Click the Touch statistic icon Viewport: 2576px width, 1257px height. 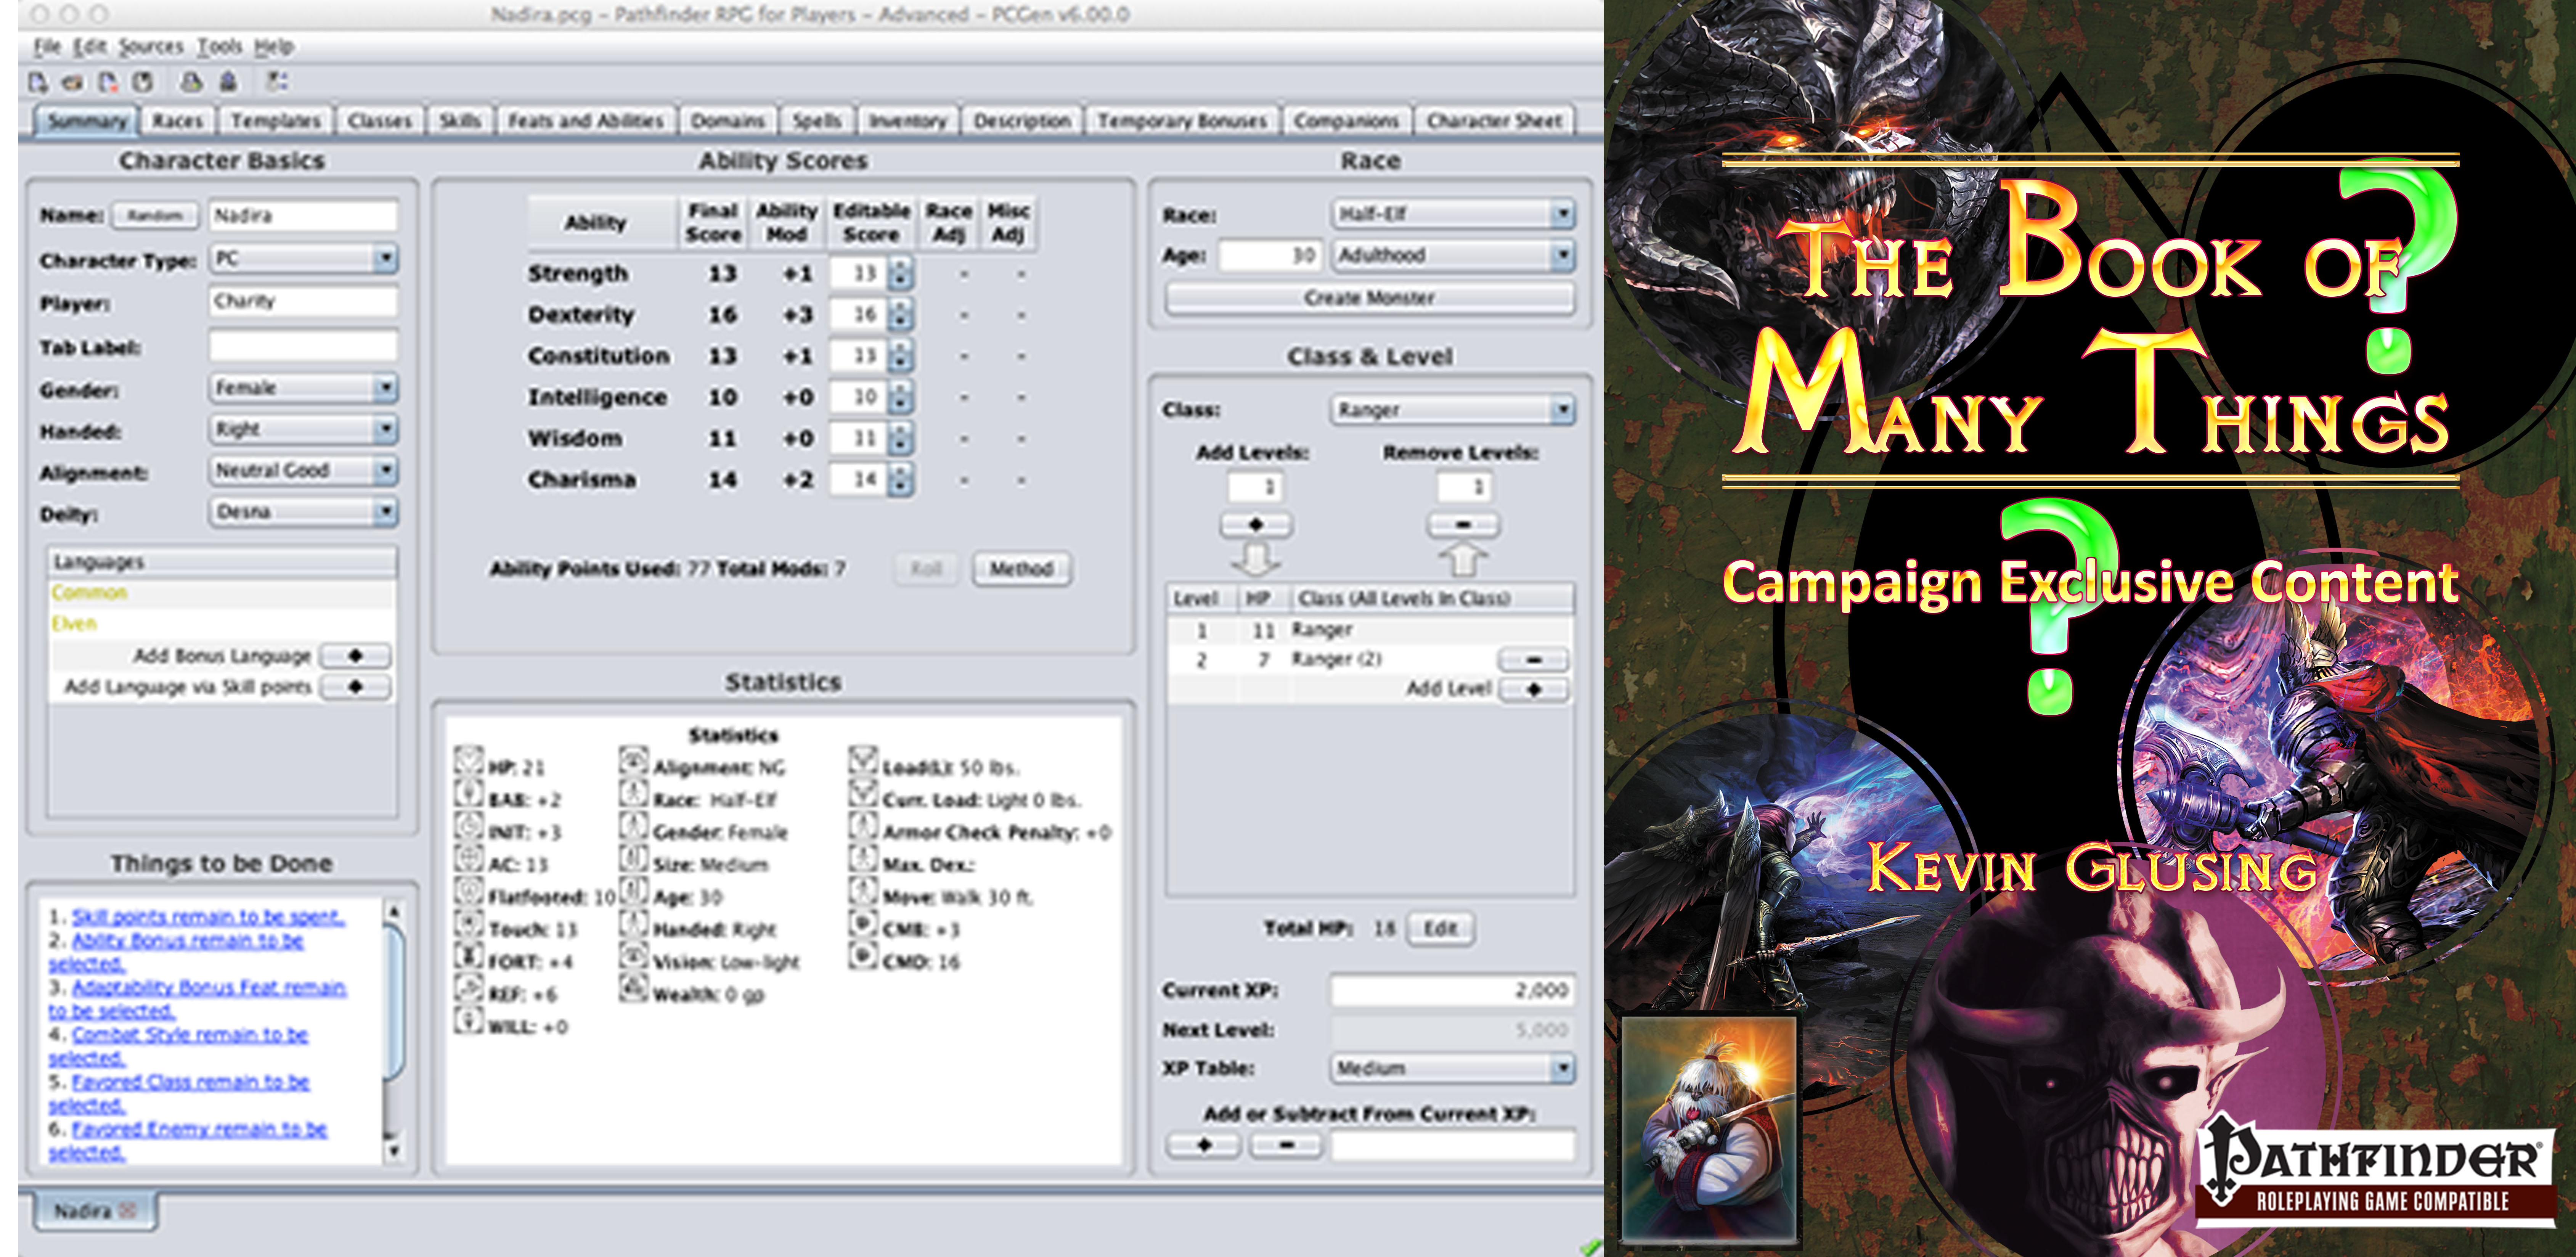pyautogui.click(x=469, y=923)
